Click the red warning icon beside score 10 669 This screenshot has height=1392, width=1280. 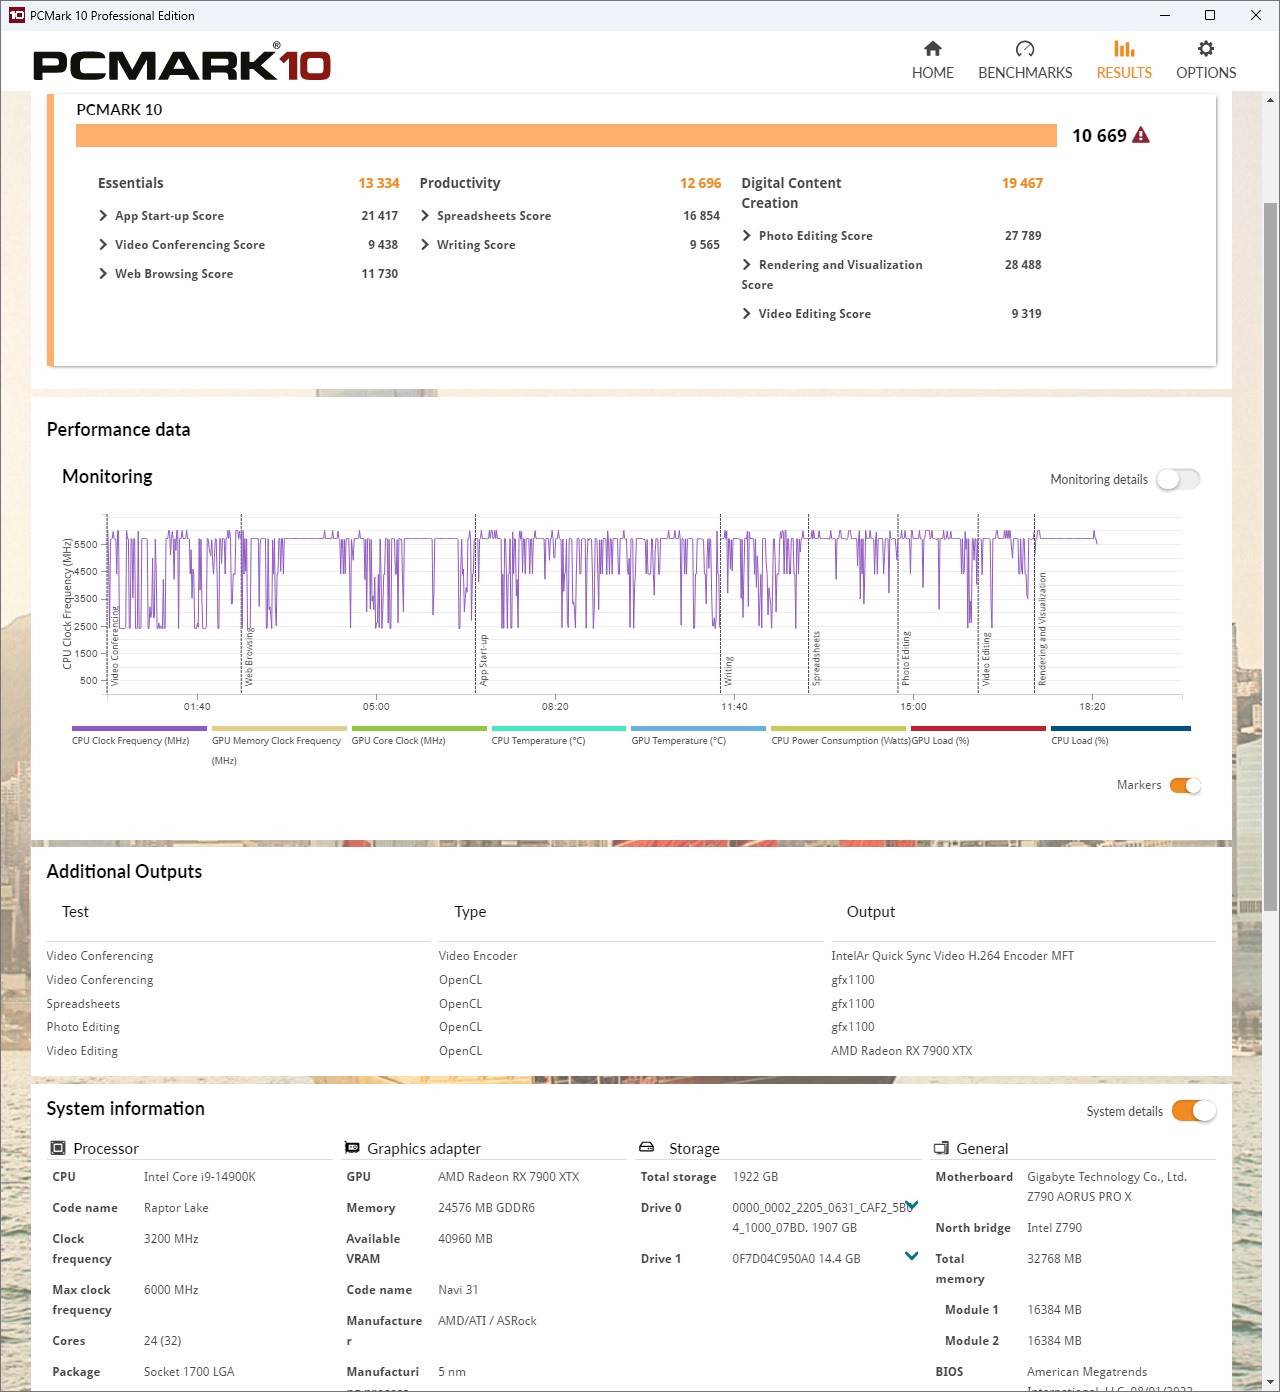click(x=1141, y=135)
